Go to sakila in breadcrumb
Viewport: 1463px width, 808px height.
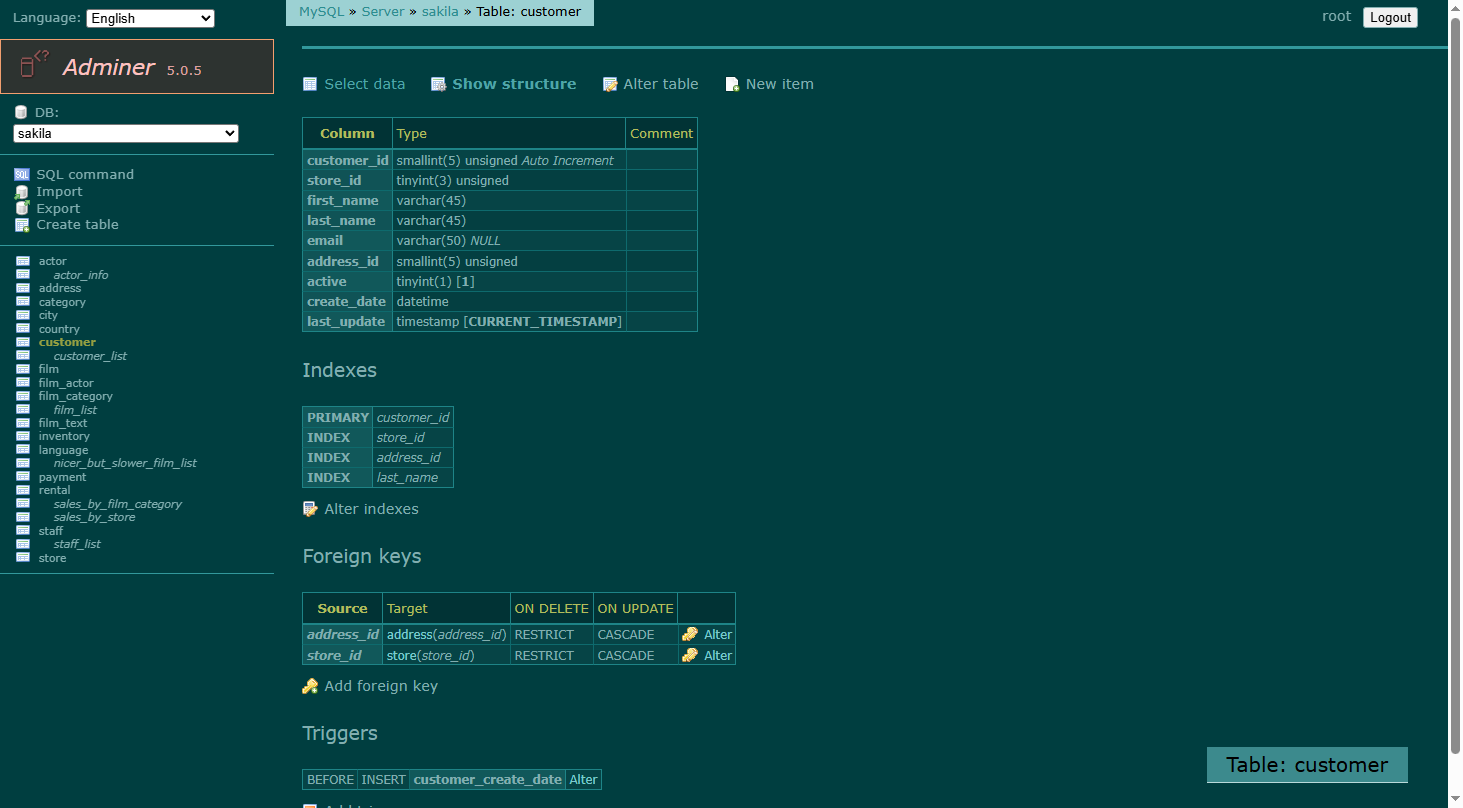point(441,12)
